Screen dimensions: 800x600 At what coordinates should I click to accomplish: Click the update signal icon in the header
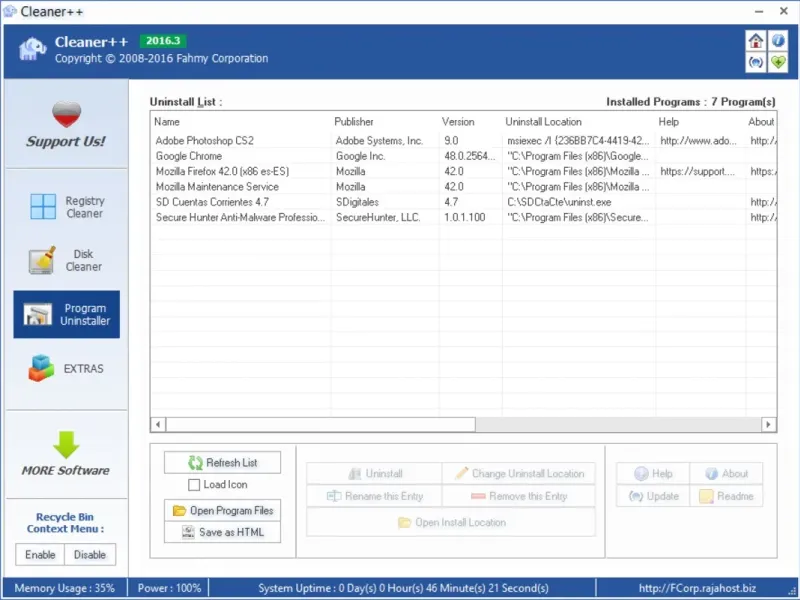(x=756, y=62)
